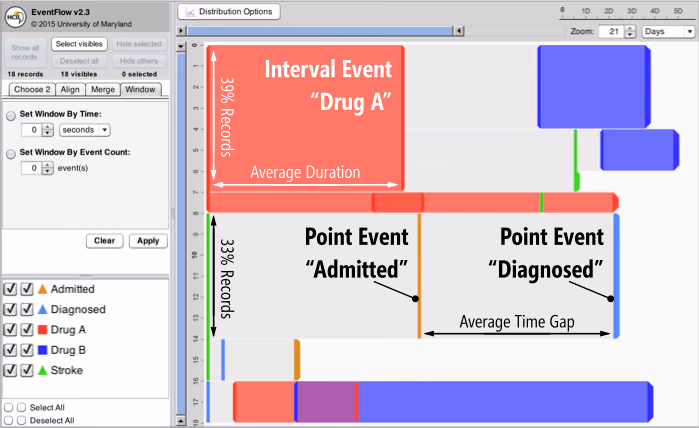This screenshot has width=699, height=428.
Task: Click the horizontal blue range slider
Action: point(320,31)
